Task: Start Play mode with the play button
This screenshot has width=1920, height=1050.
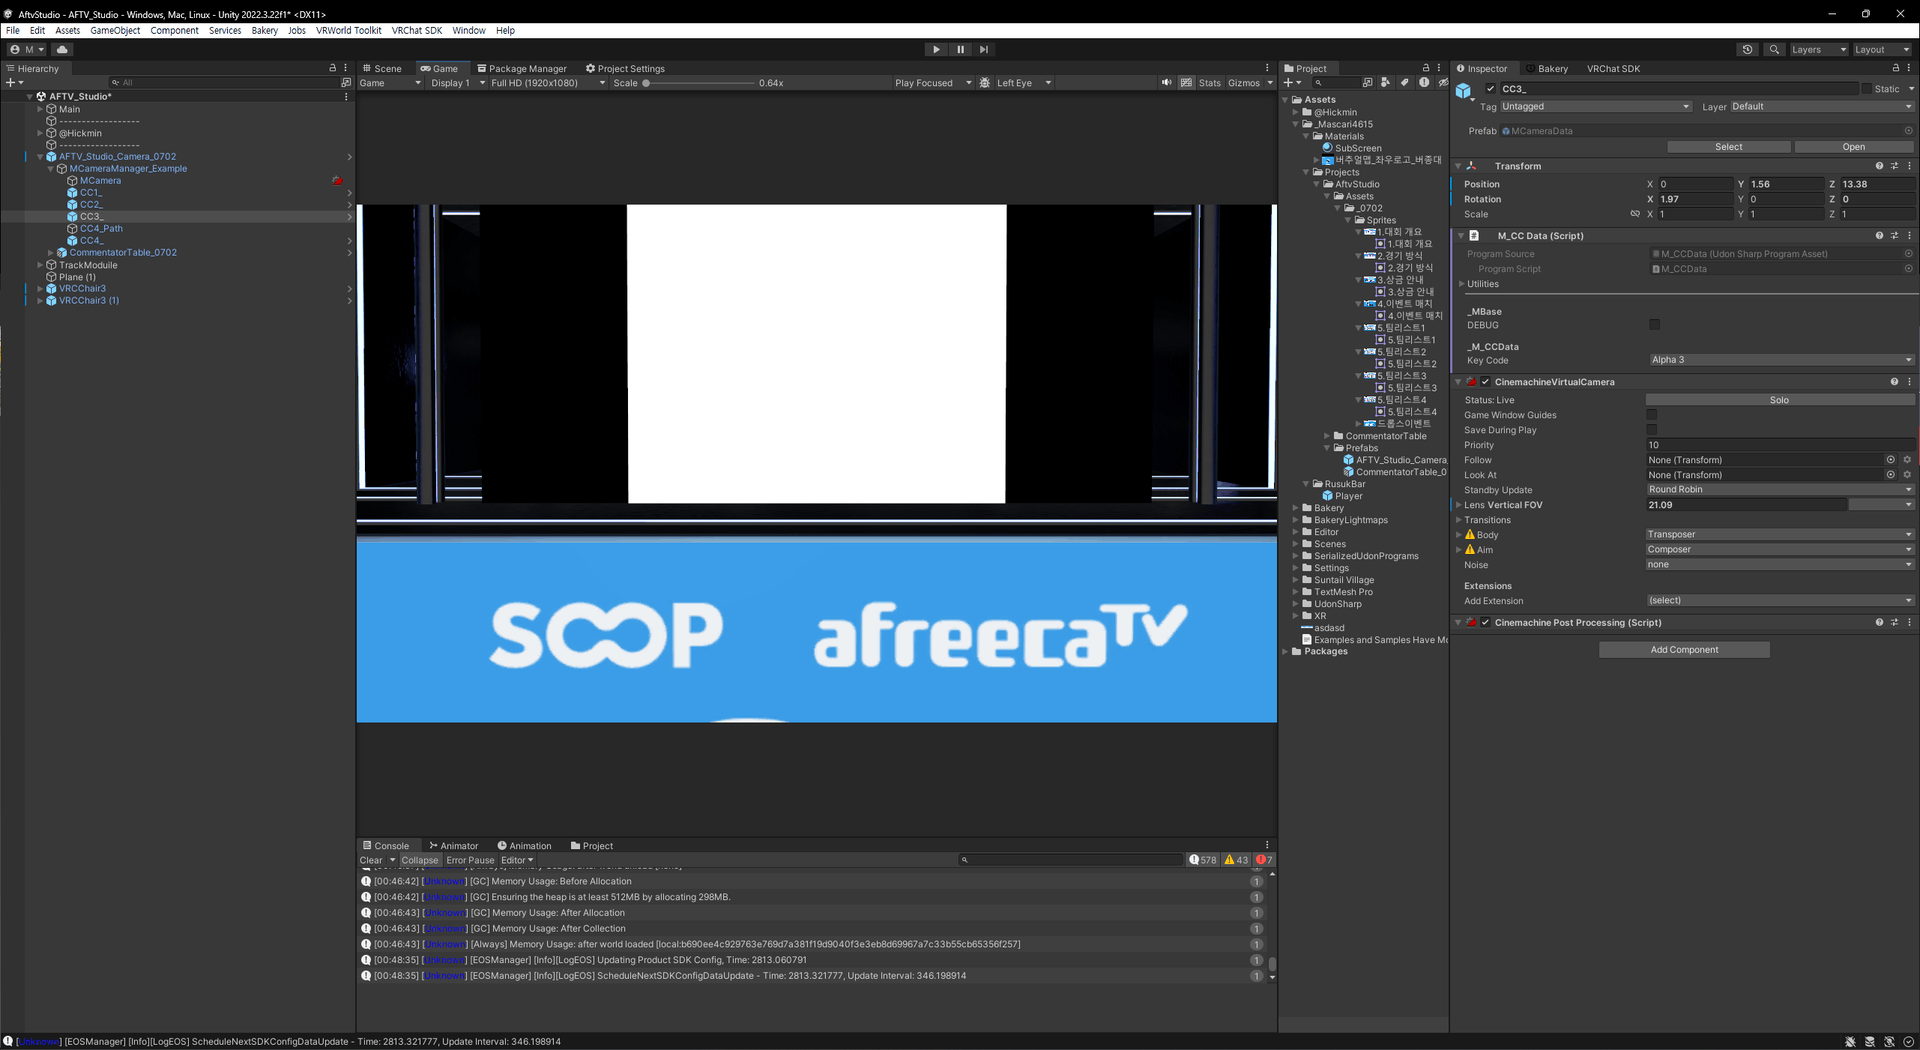Action: [x=936, y=49]
